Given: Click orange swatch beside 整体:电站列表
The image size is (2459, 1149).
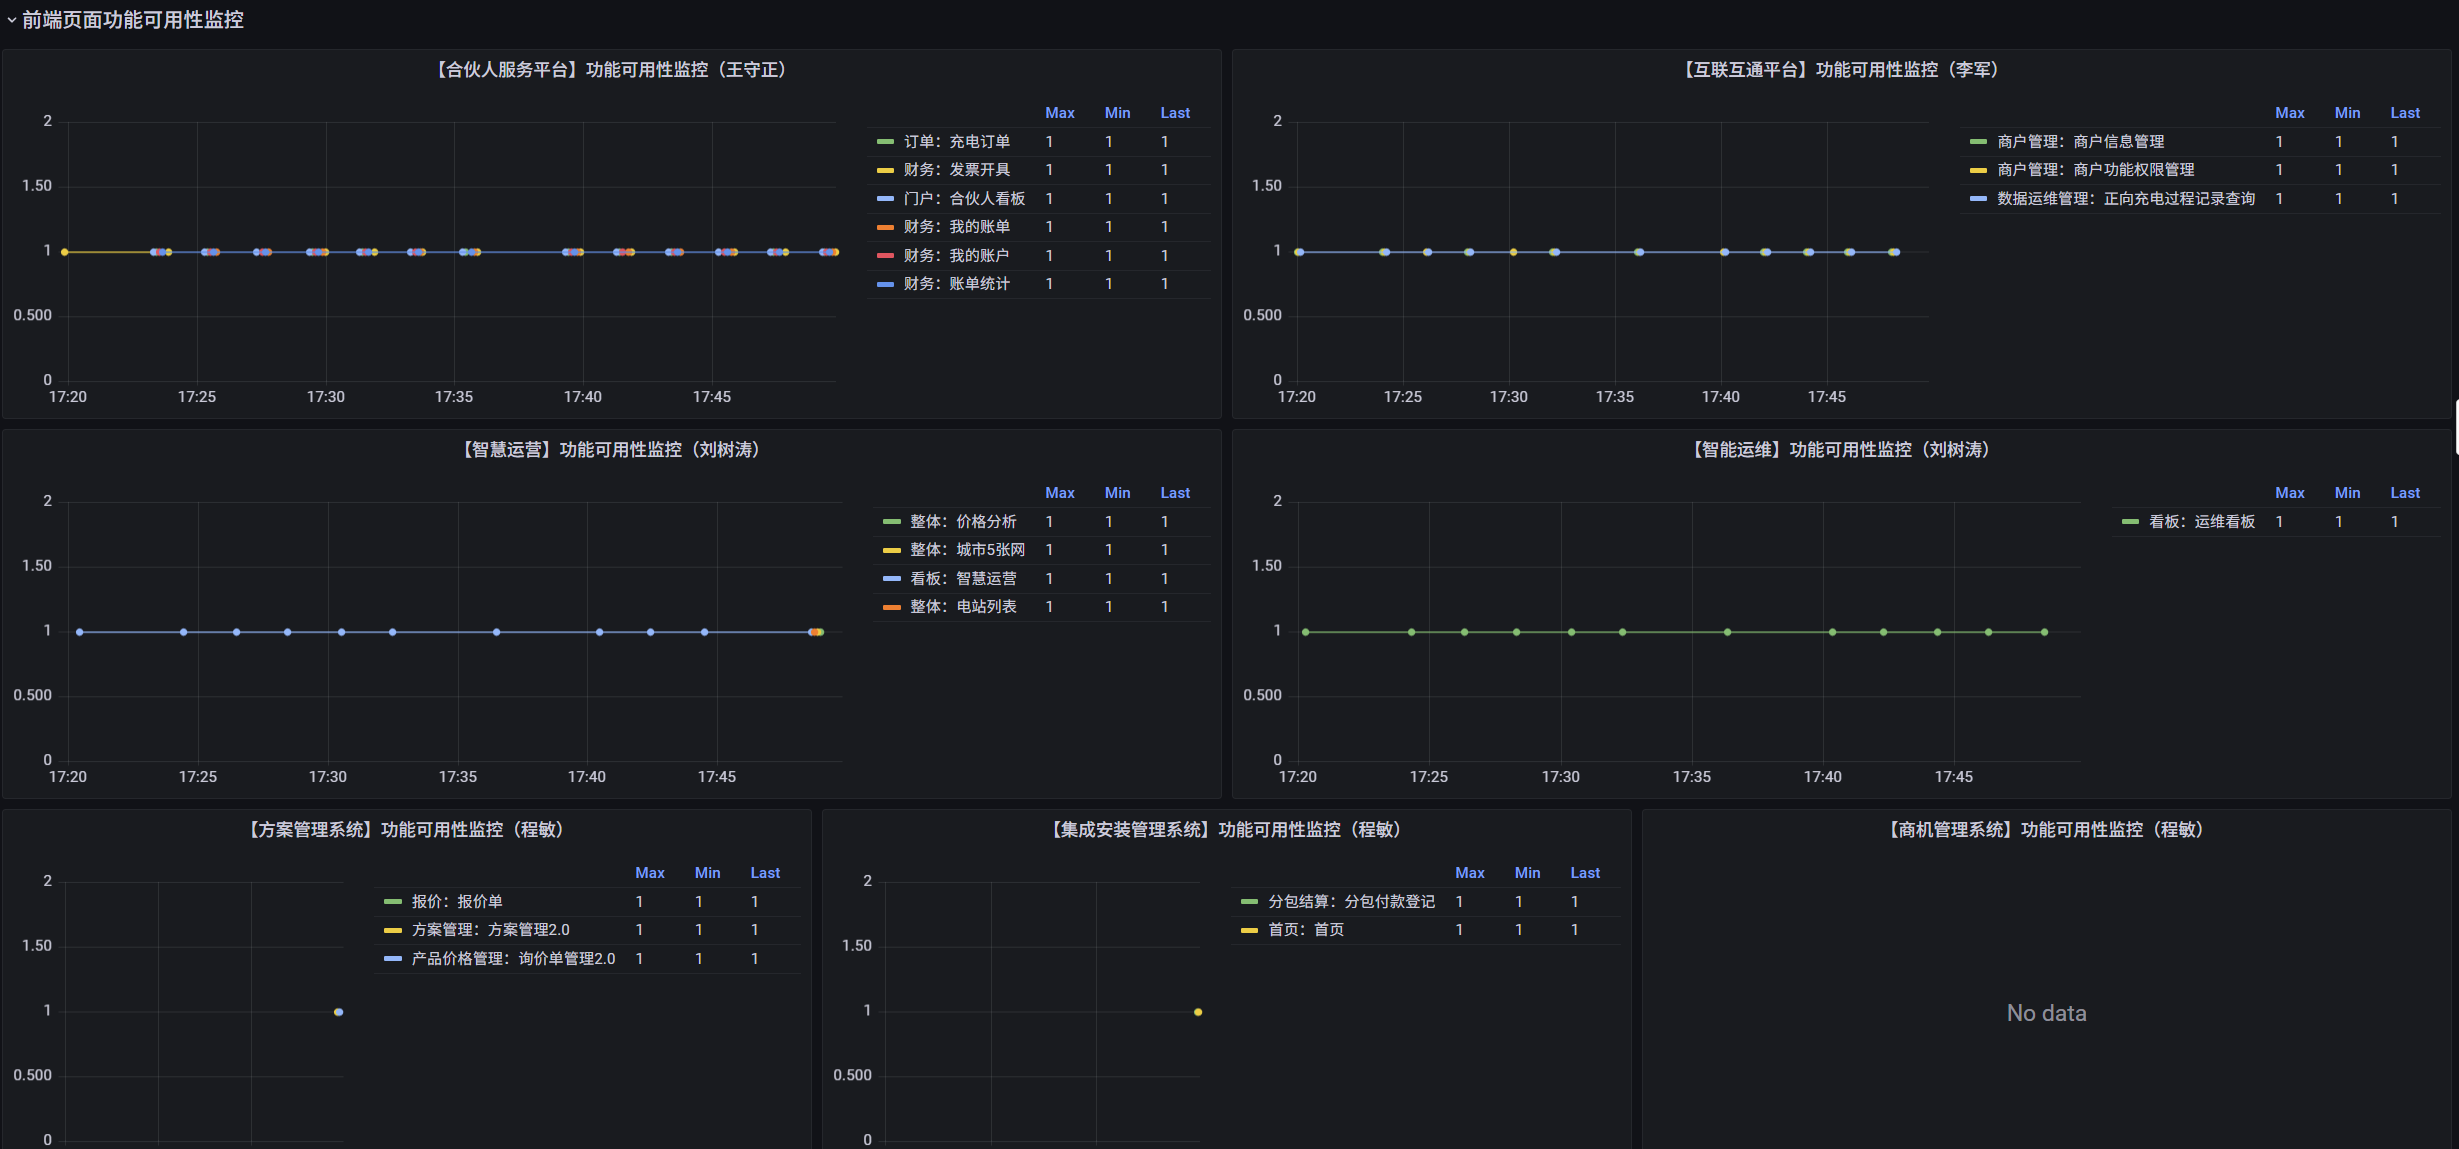Looking at the screenshot, I should coord(891,607).
